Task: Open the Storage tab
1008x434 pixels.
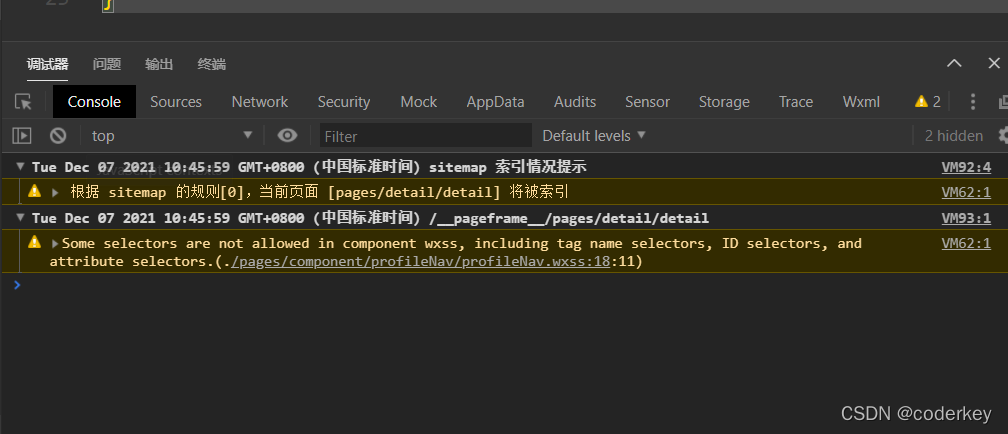Action: 724,102
